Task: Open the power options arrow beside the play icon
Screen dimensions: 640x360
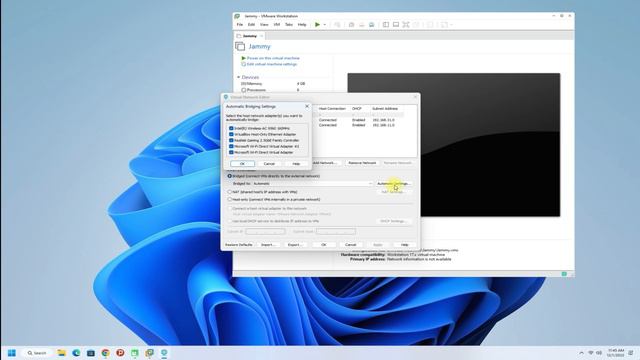Action: [325, 24]
